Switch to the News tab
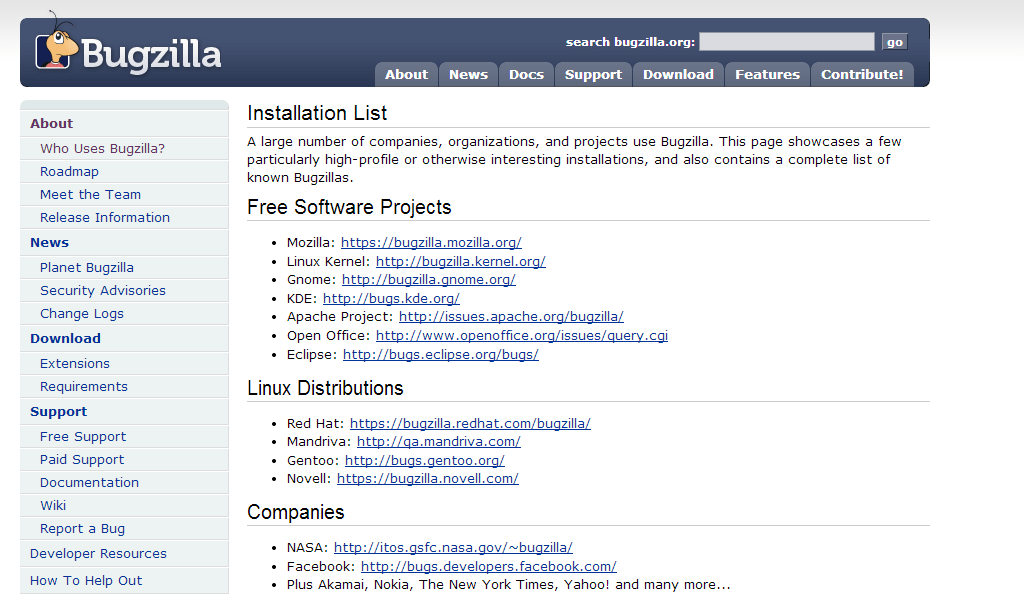 point(468,75)
